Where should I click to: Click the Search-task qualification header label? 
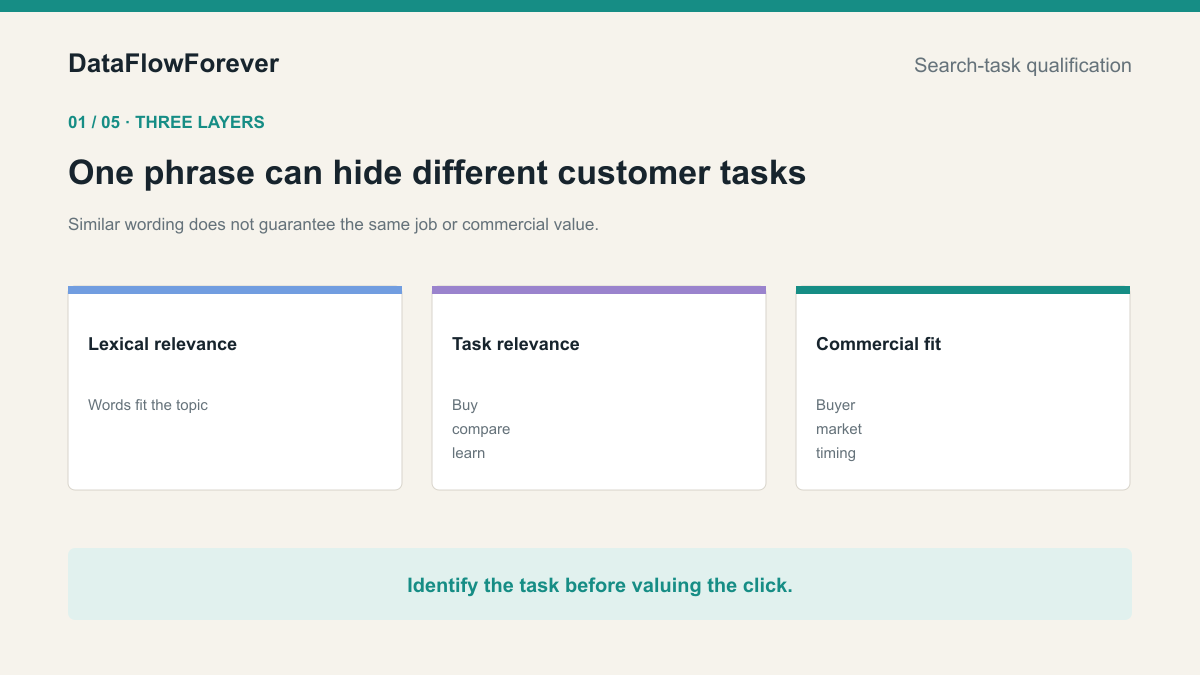point(1023,66)
